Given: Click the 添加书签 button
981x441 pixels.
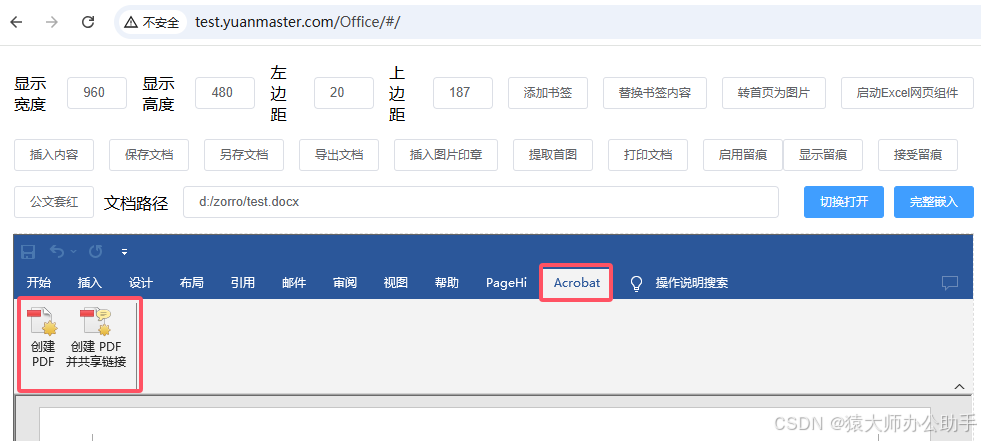Looking at the screenshot, I should (x=547, y=93).
